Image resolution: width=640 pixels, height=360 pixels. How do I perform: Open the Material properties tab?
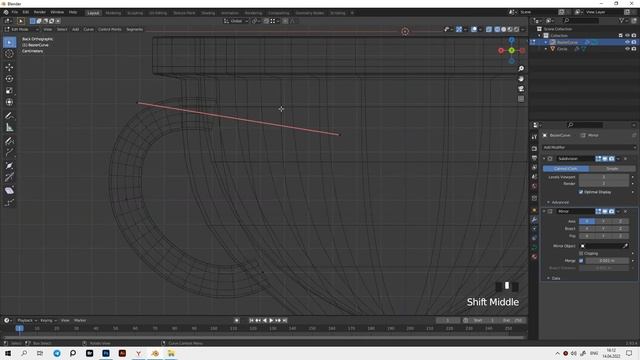[x=534, y=257]
